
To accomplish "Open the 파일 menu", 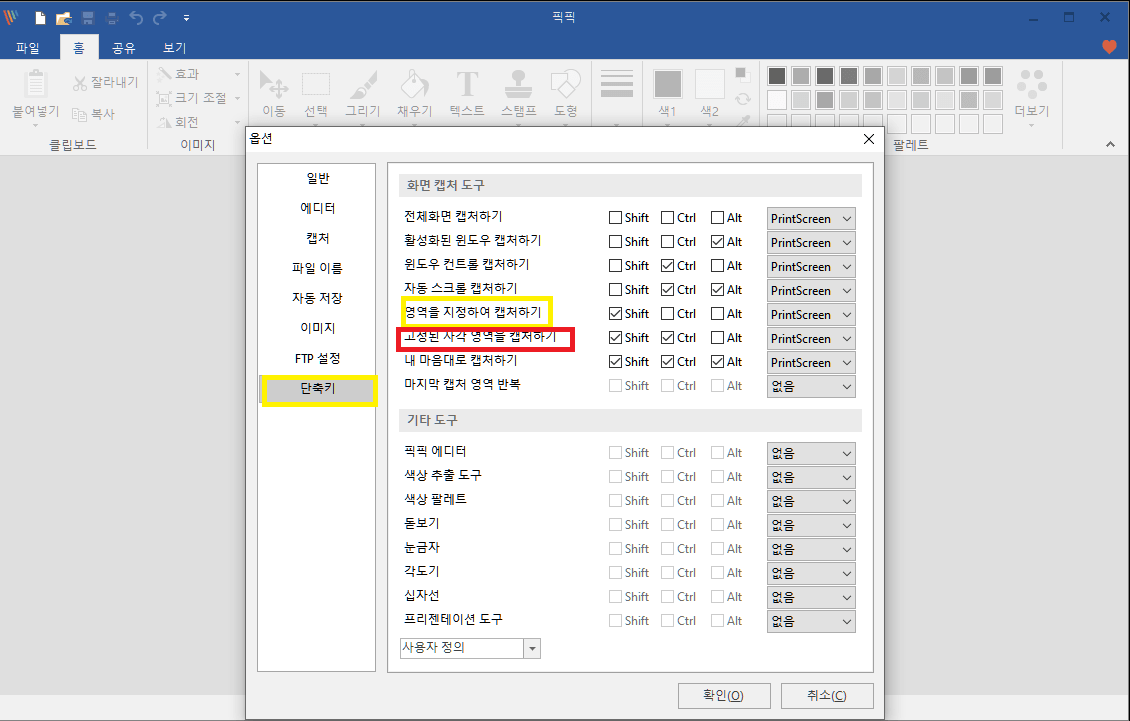I will 29,47.
